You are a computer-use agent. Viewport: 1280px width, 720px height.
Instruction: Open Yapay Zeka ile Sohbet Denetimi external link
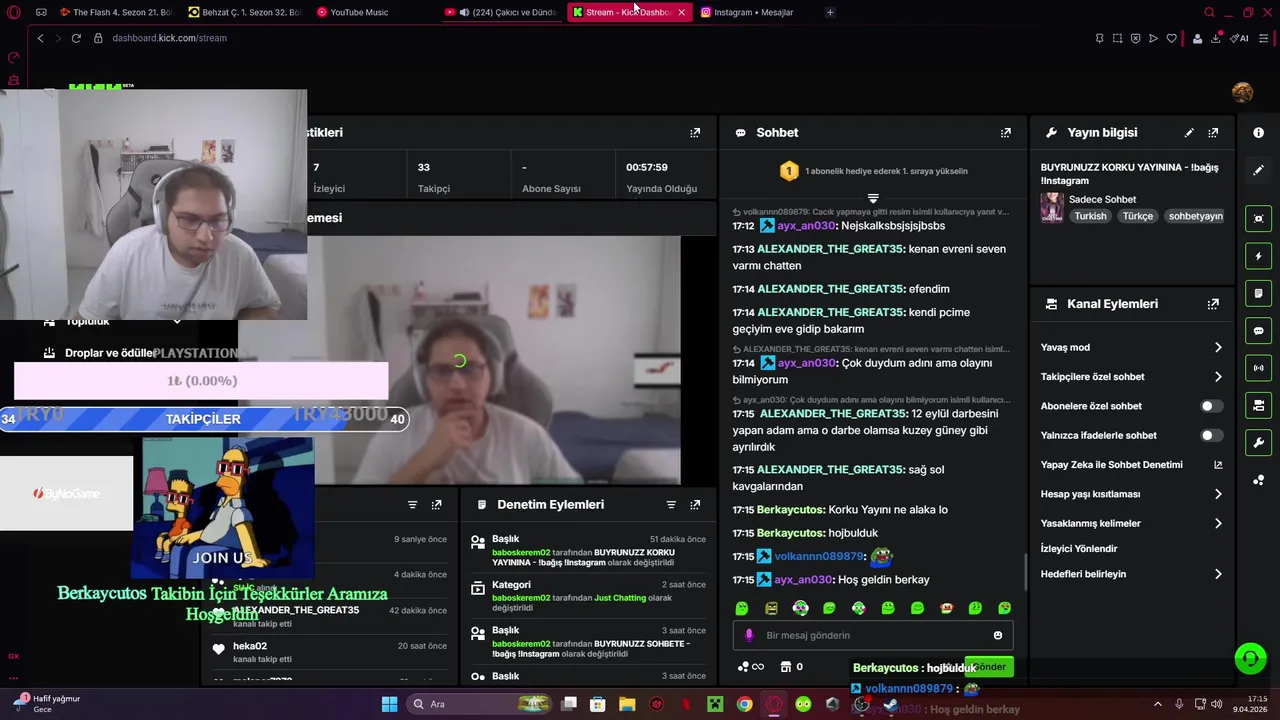click(x=1218, y=465)
